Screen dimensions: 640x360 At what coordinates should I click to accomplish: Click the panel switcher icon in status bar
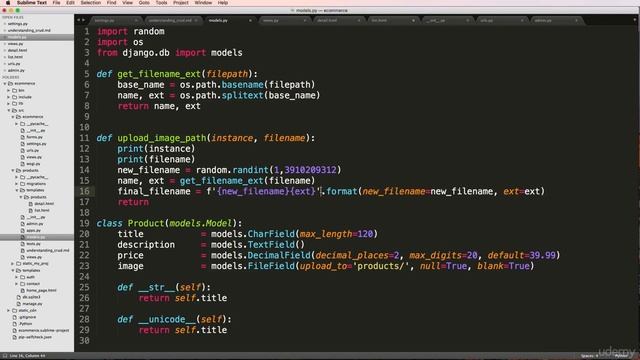[5, 356]
